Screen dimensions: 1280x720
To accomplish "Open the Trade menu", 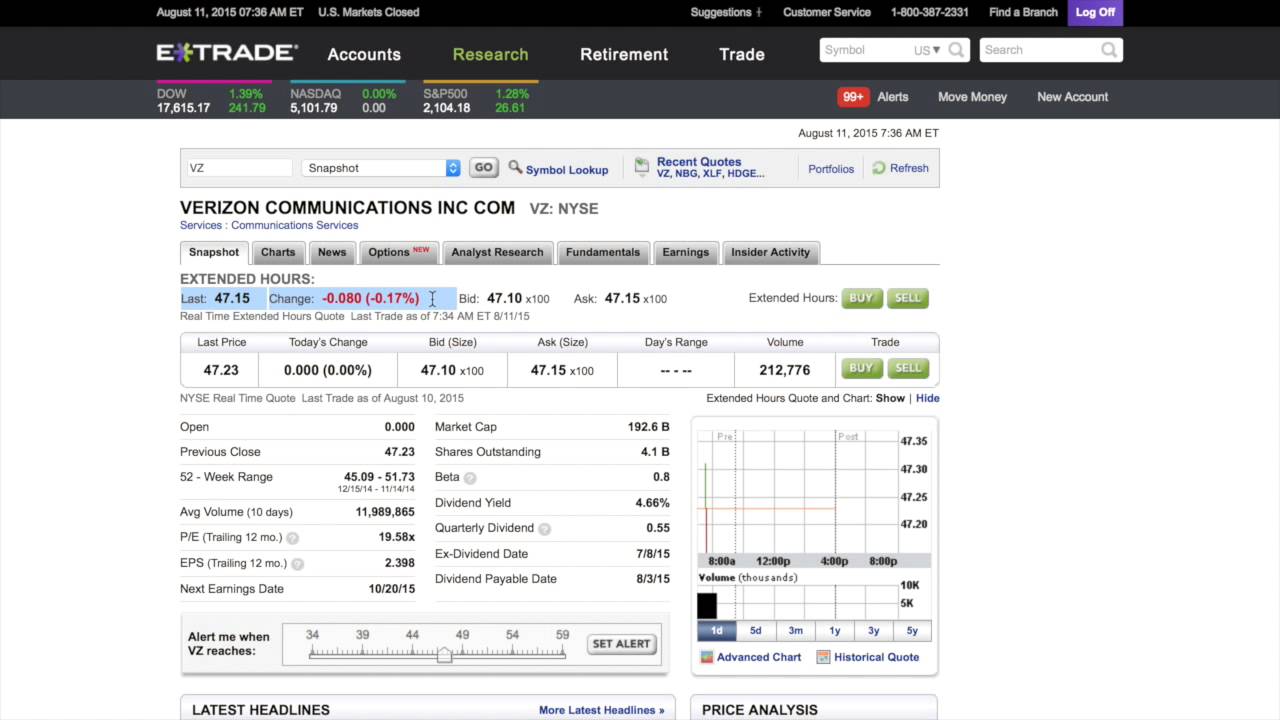I will point(742,54).
